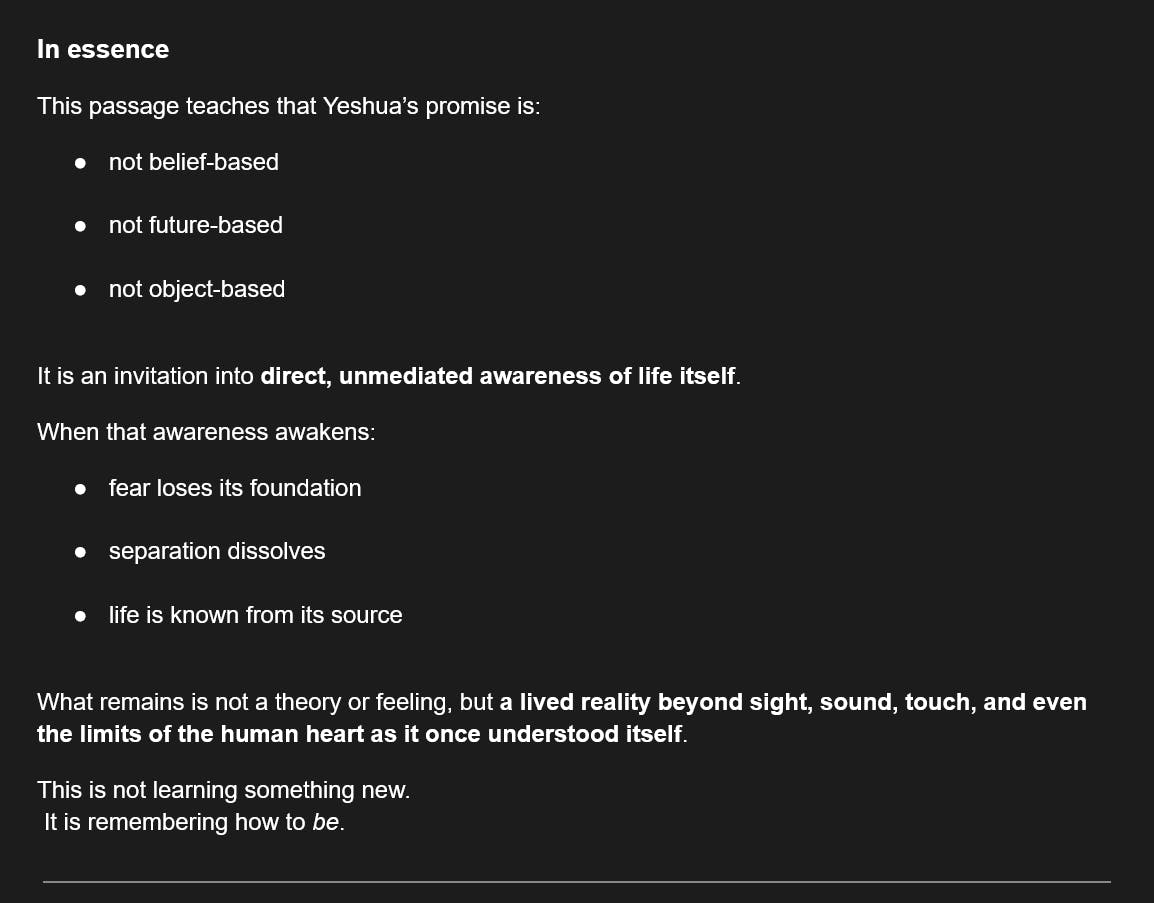The width and height of the screenshot is (1154, 903).
Task: Click the "In essence" heading
Action: click(102, 49)
